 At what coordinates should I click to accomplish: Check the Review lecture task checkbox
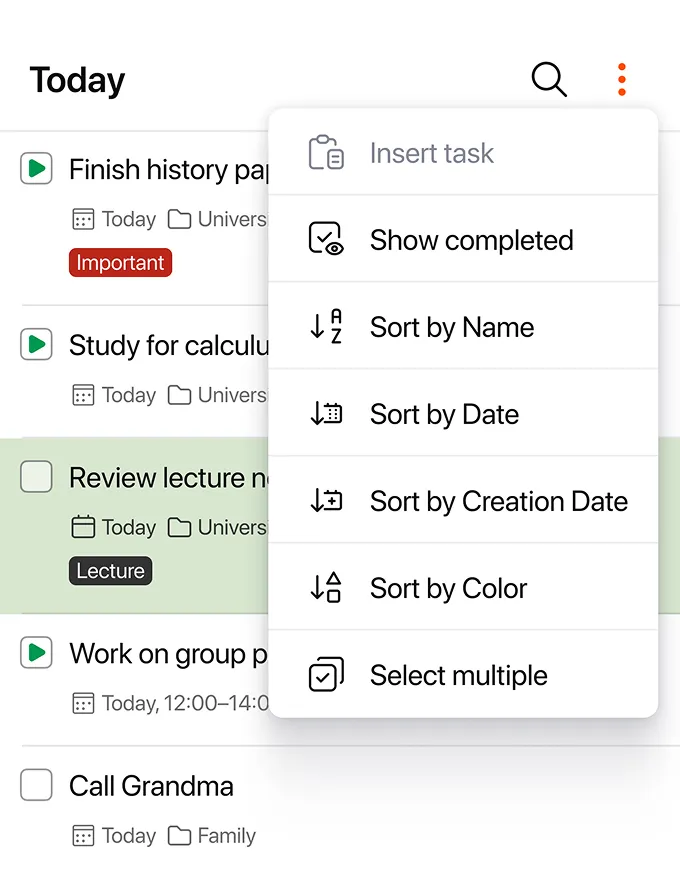[x=37, y=477]
